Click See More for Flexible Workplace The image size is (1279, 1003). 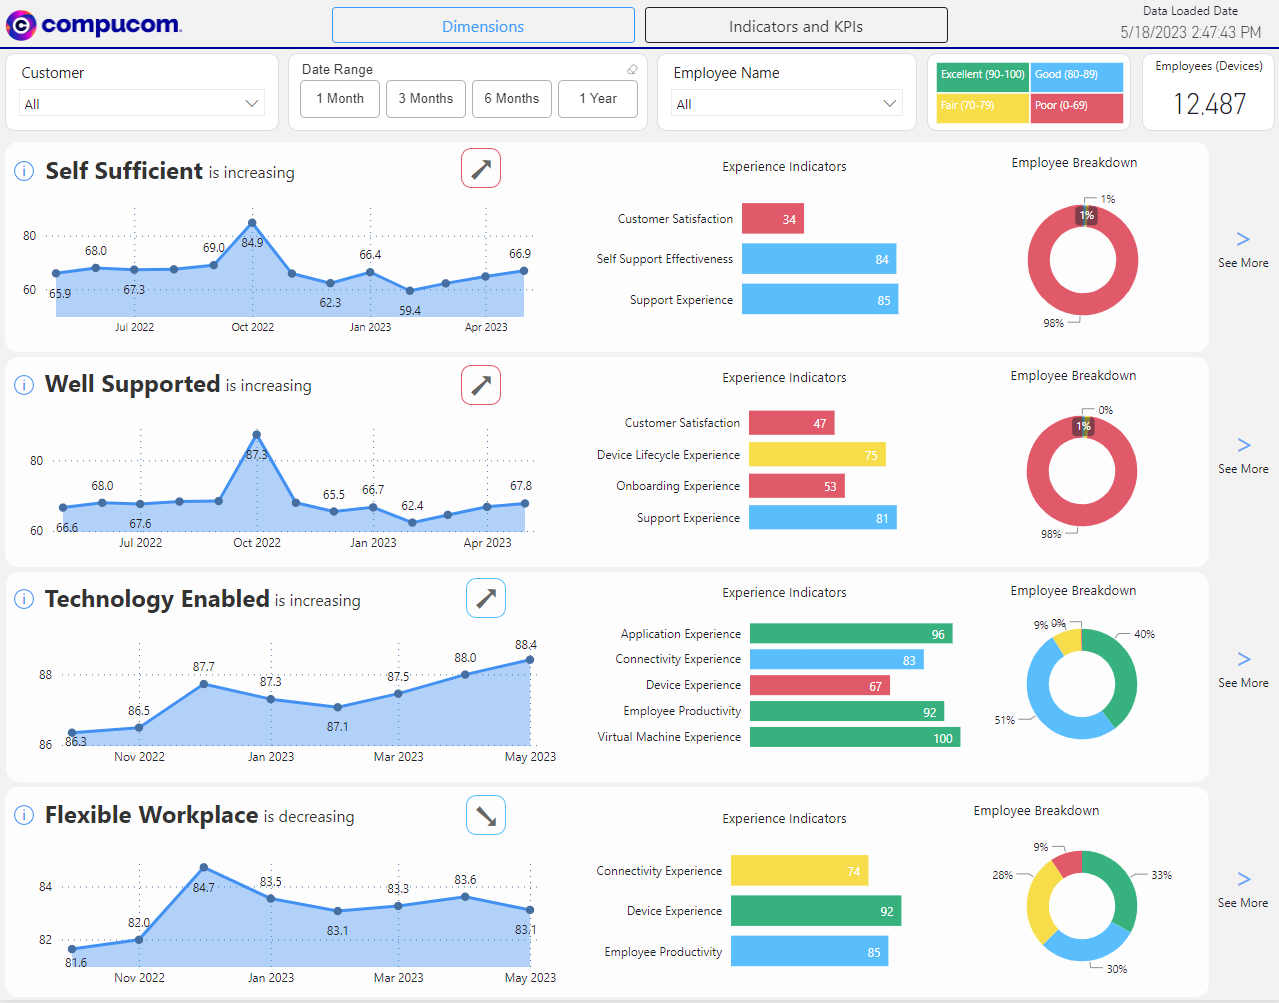click(x=1243, y=890)
